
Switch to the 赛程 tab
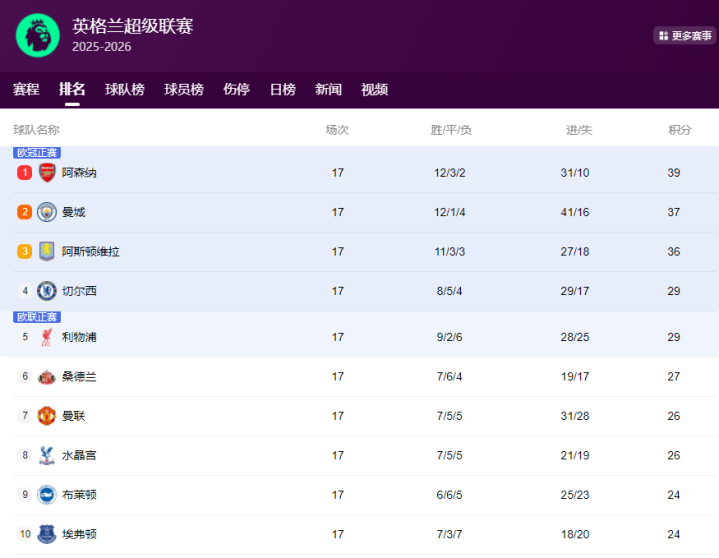point(26,89)
